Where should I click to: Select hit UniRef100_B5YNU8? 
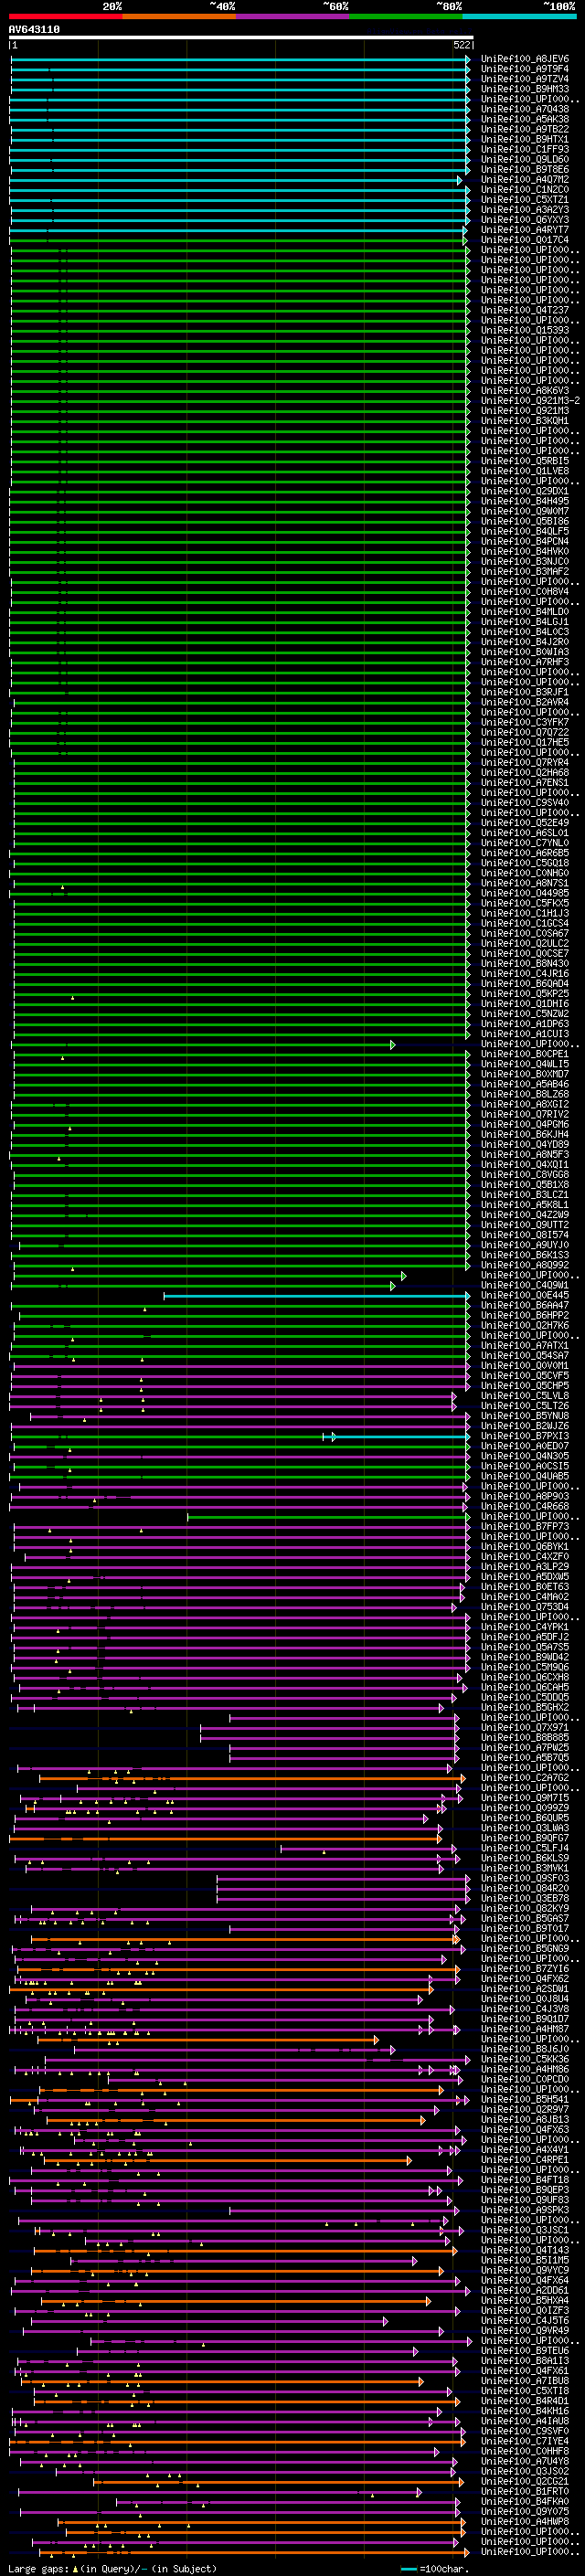point(525,1416)
